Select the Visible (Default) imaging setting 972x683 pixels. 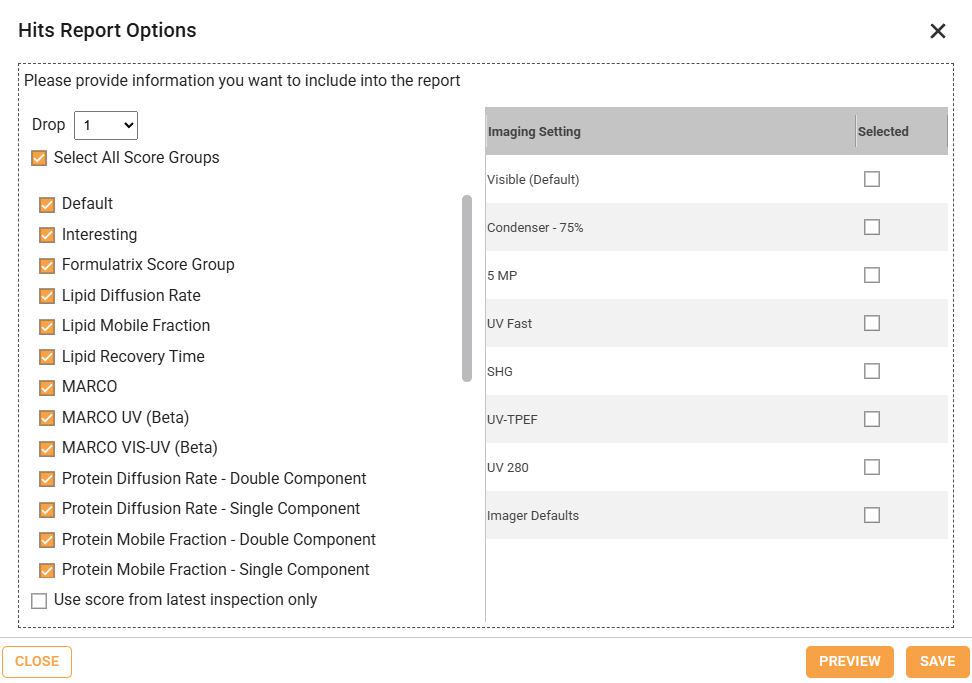[x=872, y=179]
